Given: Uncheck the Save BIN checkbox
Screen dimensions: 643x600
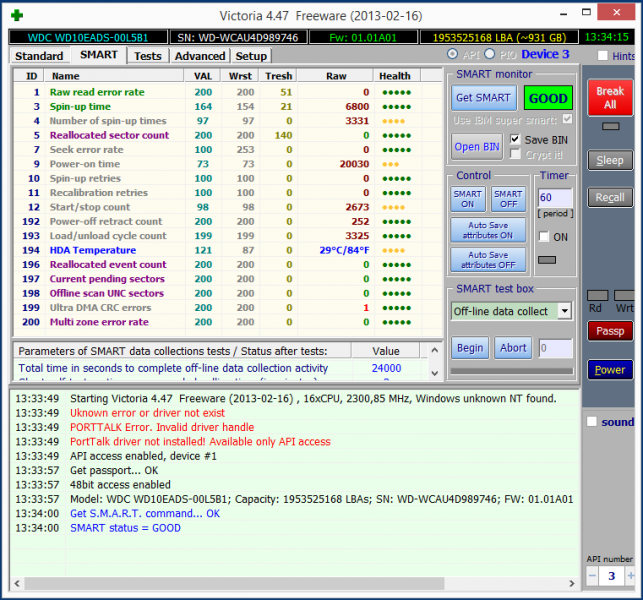Looking at the screenshot, I should [x=515, y=139].
